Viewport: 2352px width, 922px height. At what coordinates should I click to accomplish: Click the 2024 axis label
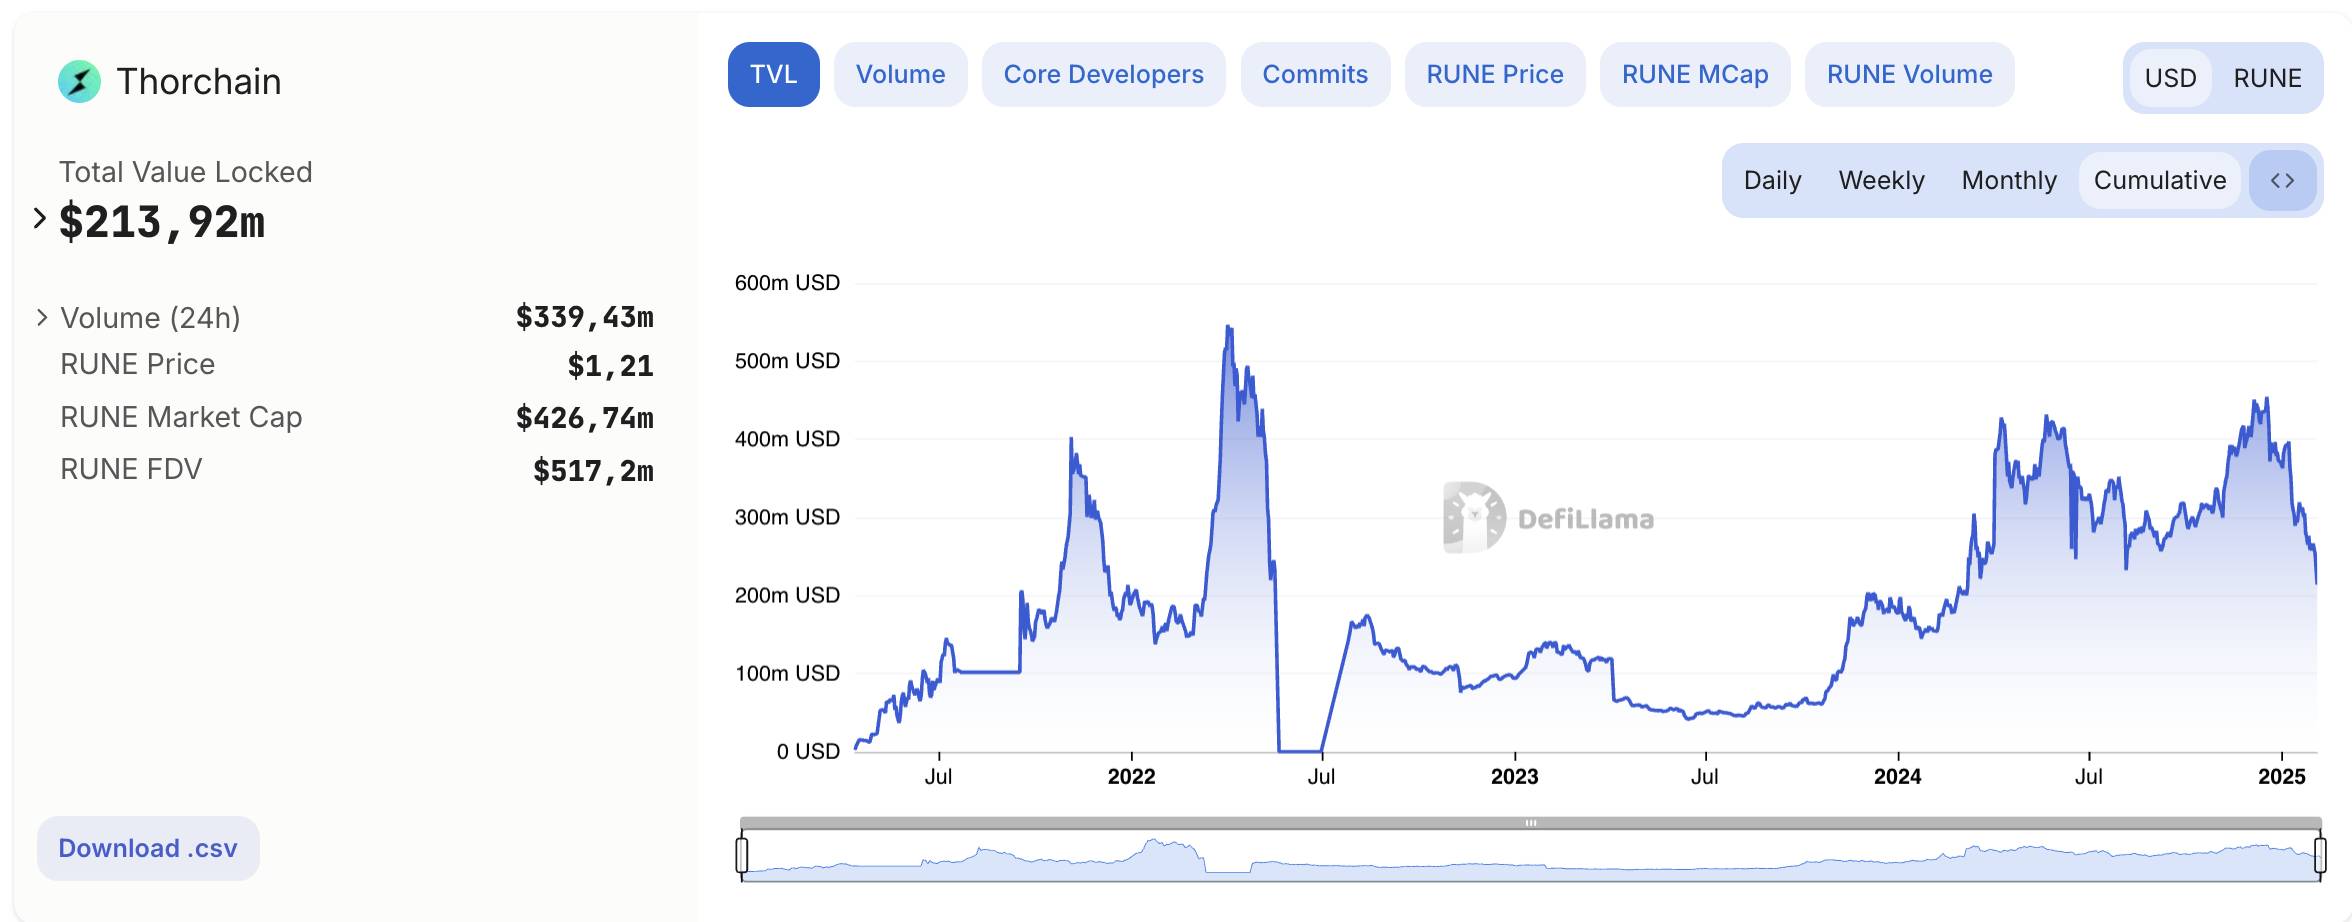click(1897, 777)
